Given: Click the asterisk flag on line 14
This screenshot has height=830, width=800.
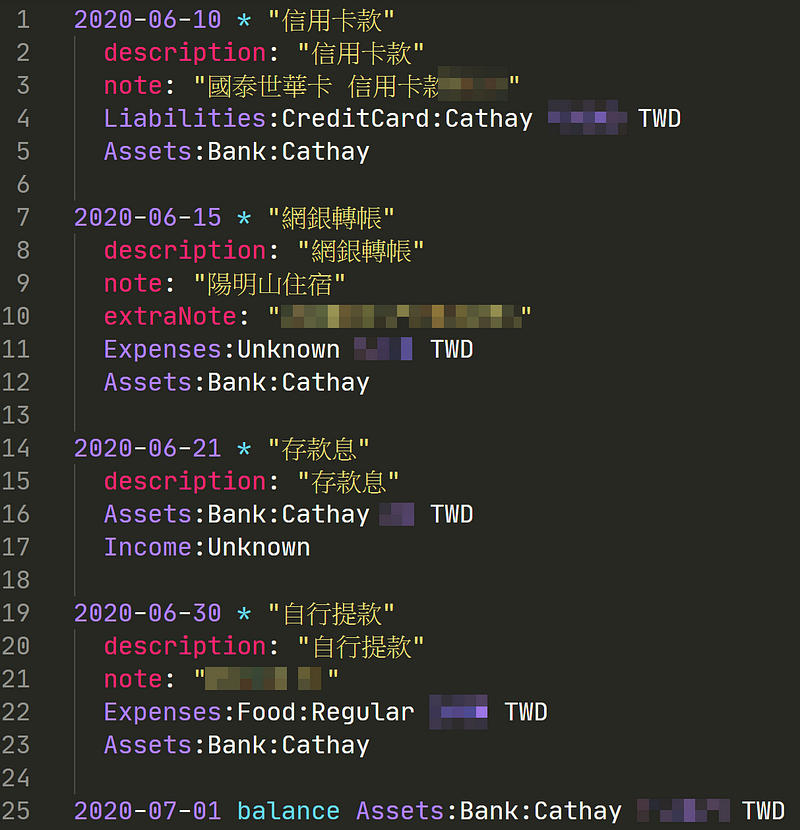Looking at the screenshot, I should point(245,449).
